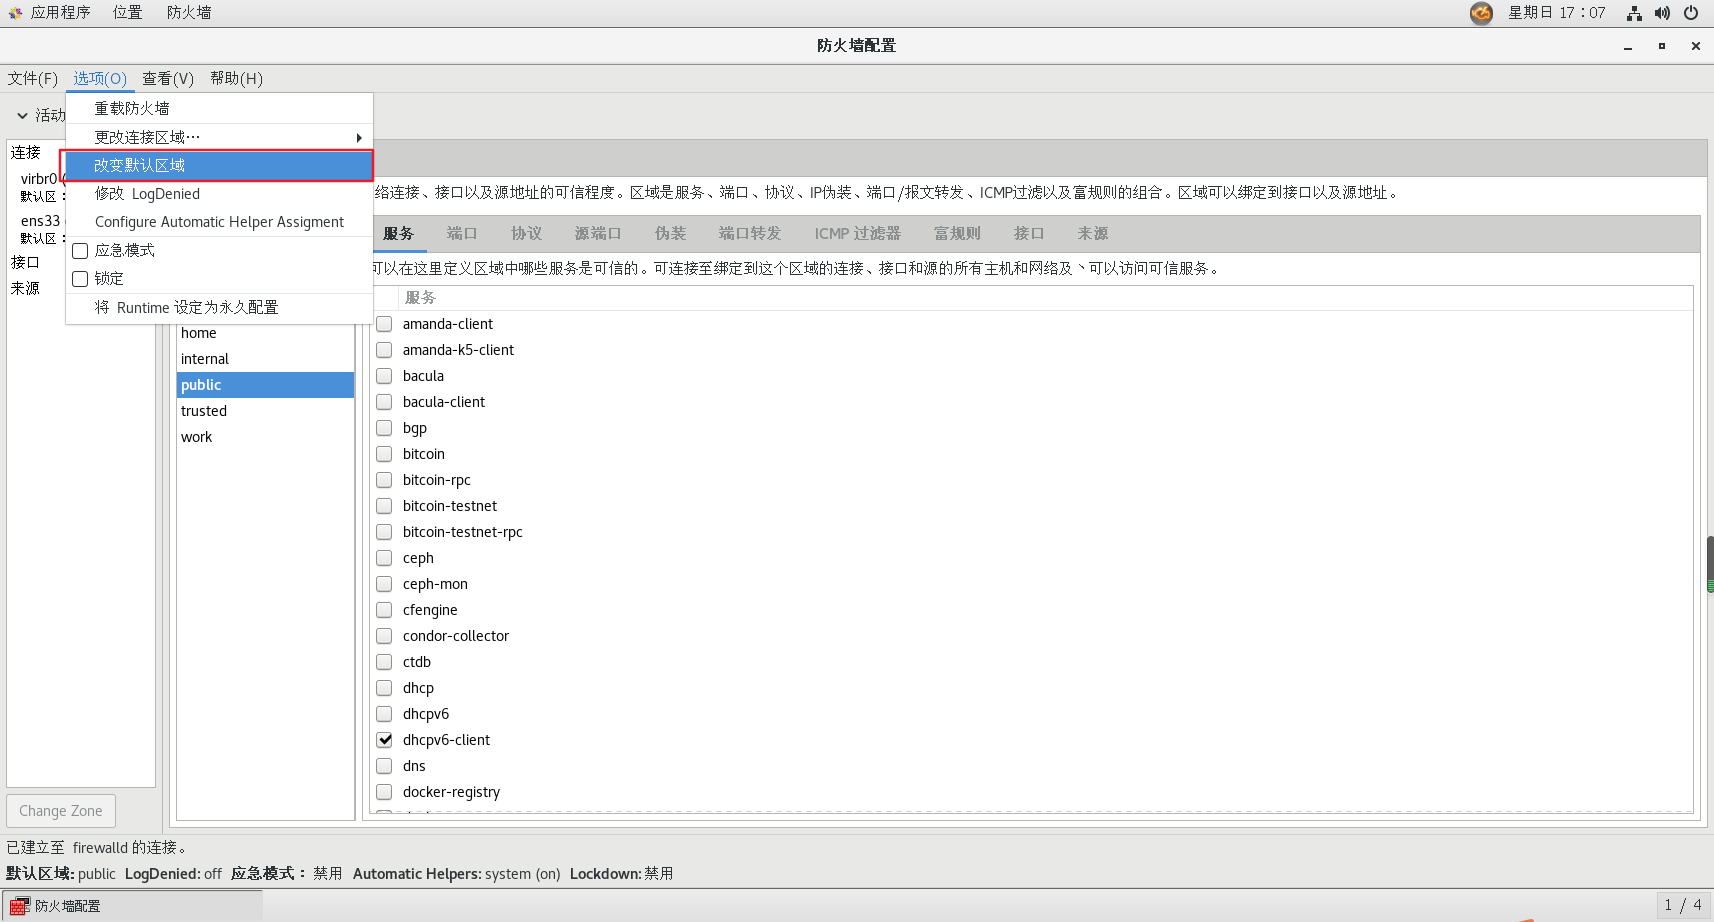Viewport: 1714px width, 922px height.
Task: Switch to the 端口转发 tab
Action: [x=749, y=233]
